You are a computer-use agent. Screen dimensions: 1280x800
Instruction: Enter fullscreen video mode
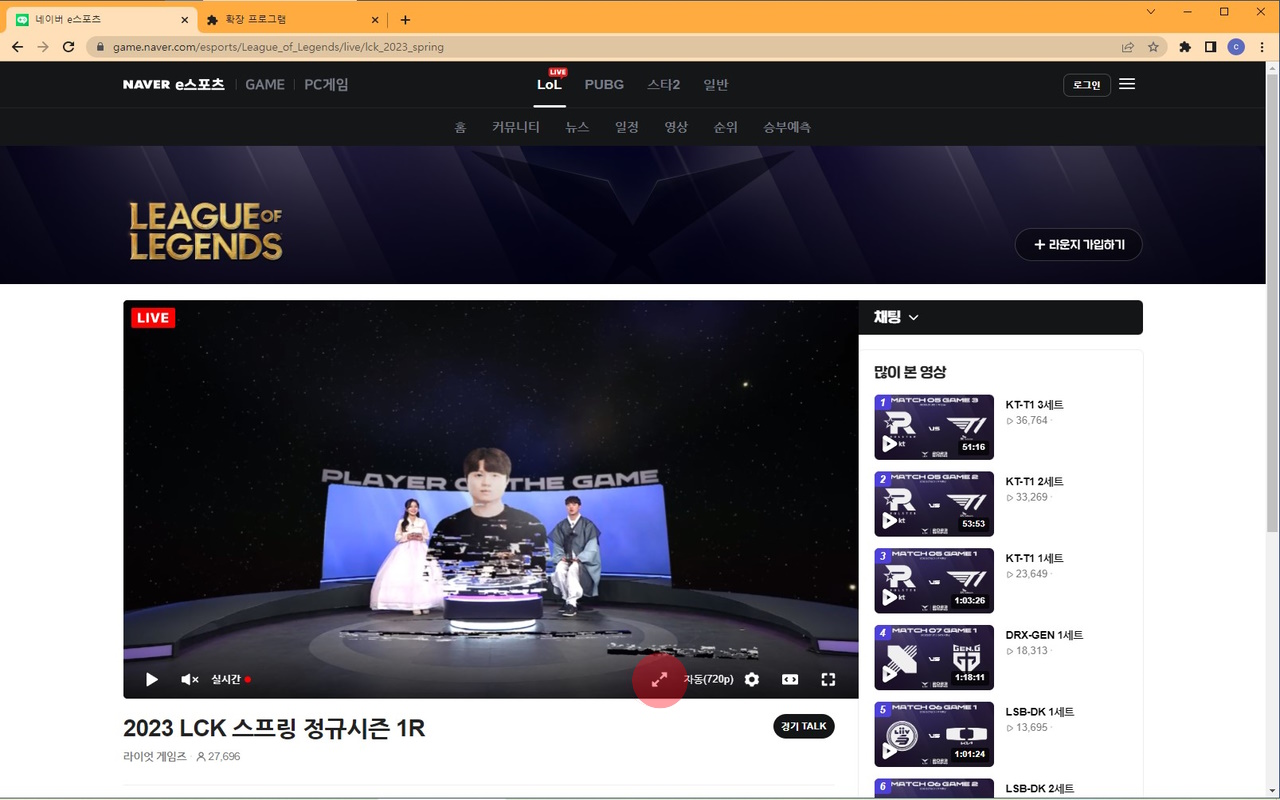828,679
